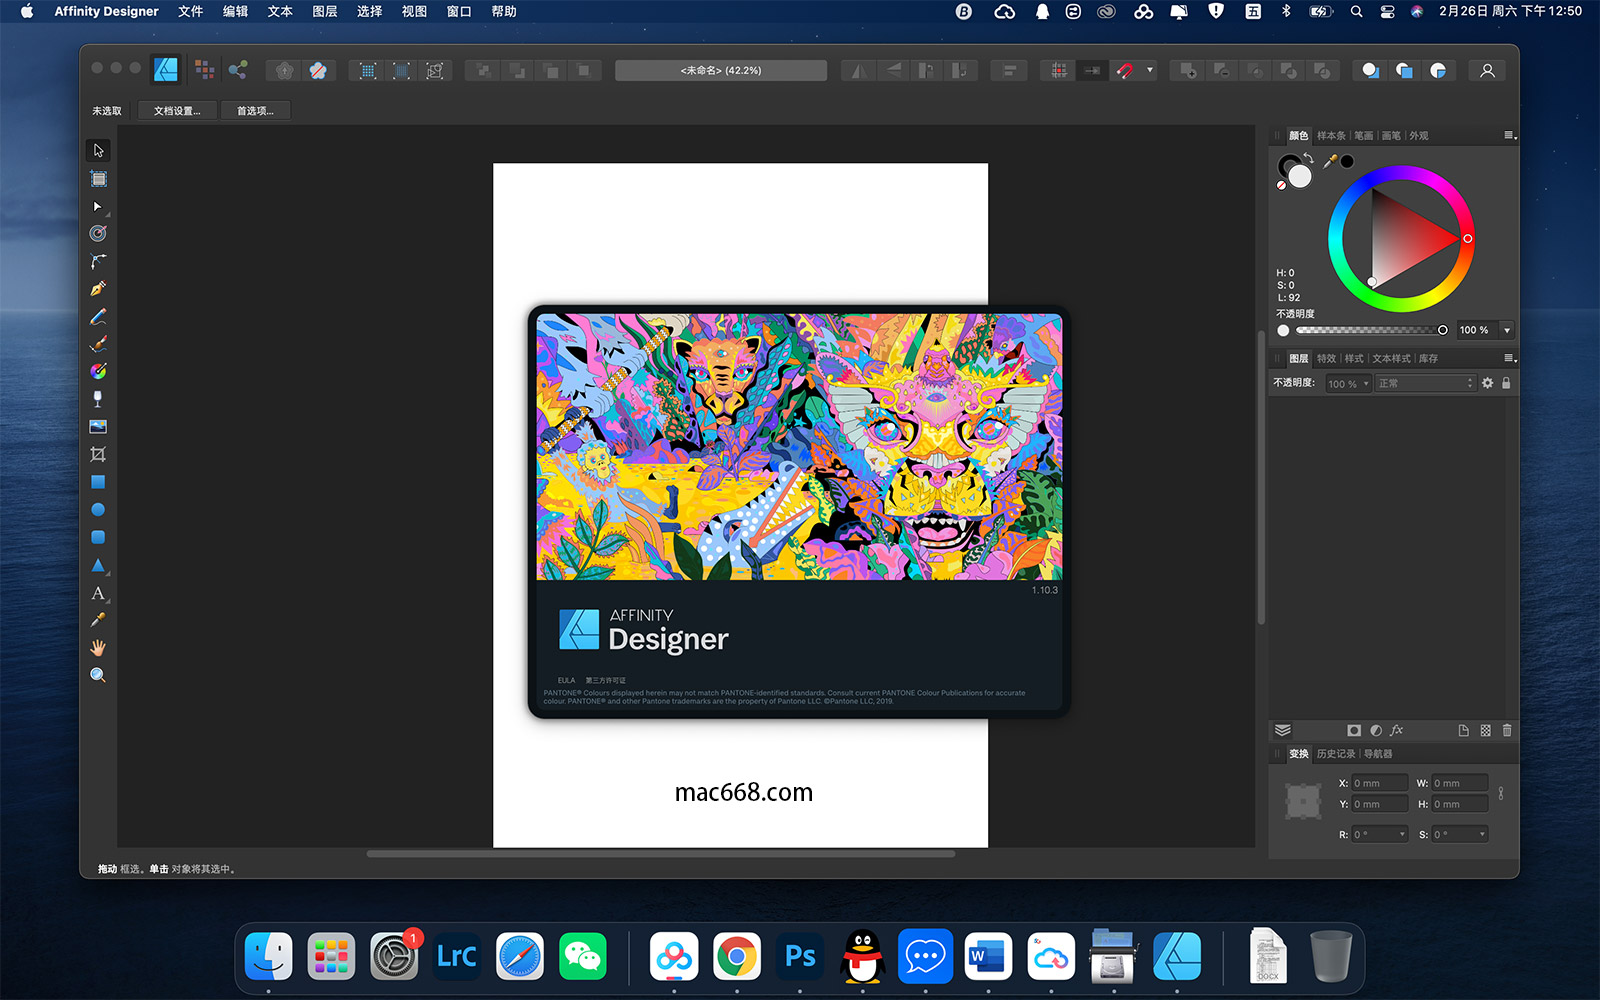Delete layer with the trash icon
This screenshot has height=1000, width=1600.
coord(1507,731)
